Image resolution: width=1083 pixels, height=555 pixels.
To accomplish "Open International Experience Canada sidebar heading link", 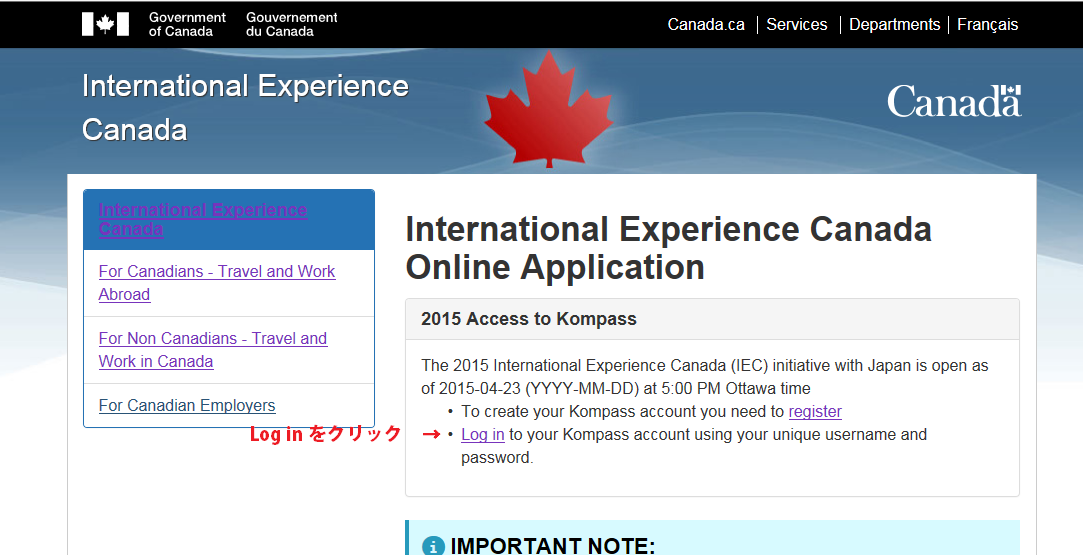I will click(202, 220).
